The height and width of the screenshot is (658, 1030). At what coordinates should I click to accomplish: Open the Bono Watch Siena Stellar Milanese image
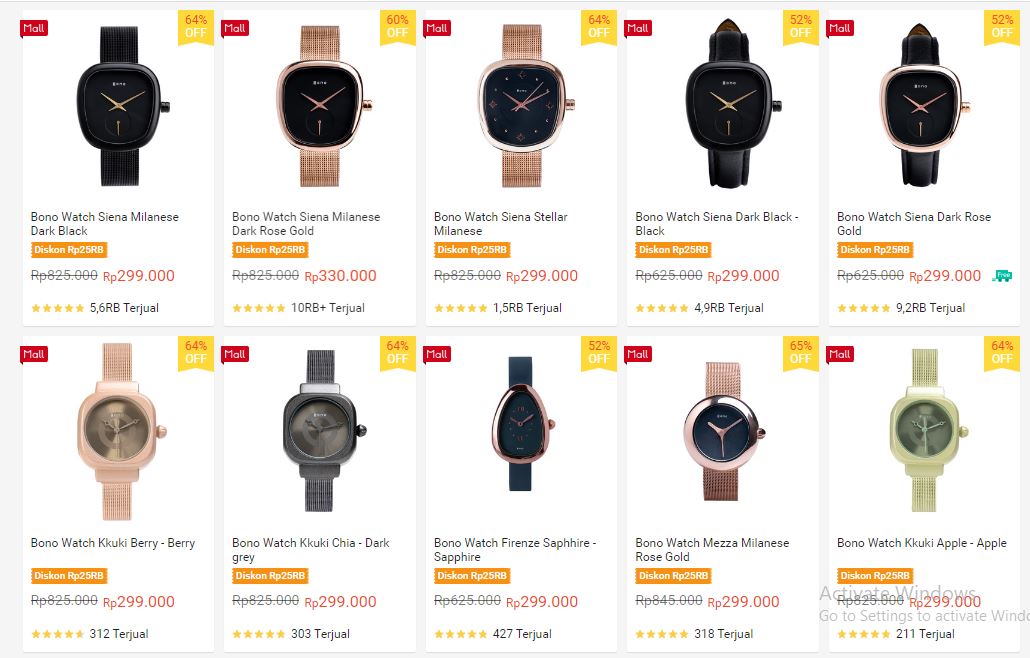[521, 105]
